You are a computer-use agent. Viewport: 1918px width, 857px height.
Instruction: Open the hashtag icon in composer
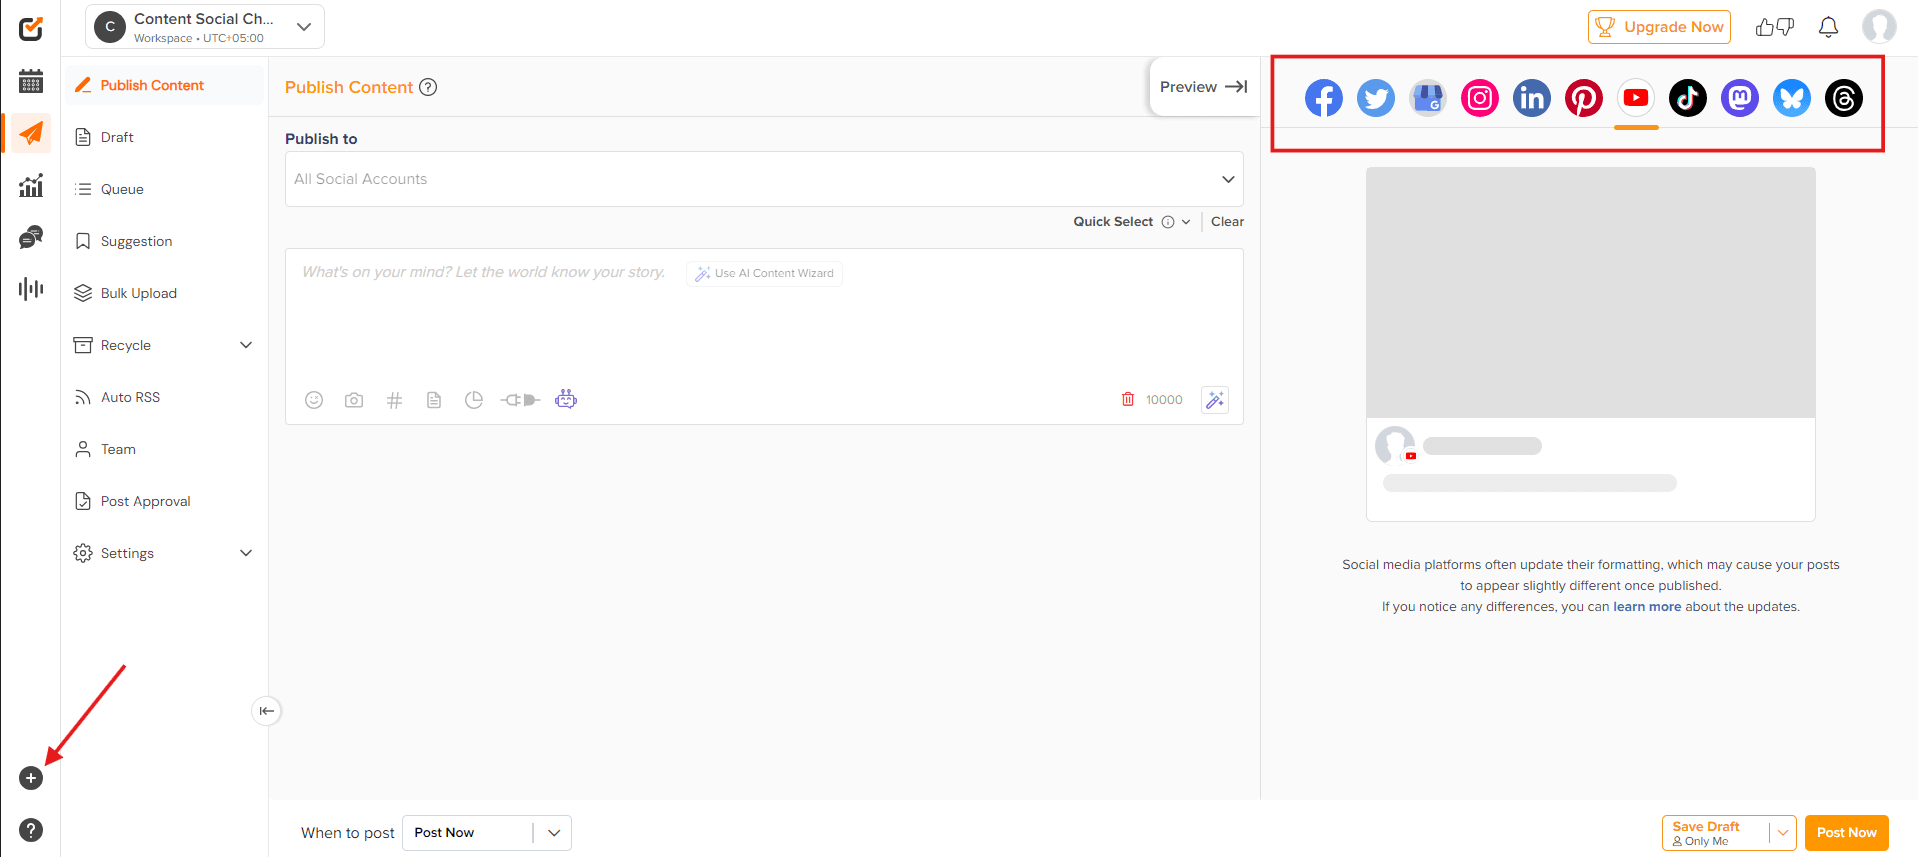point(394,400)
